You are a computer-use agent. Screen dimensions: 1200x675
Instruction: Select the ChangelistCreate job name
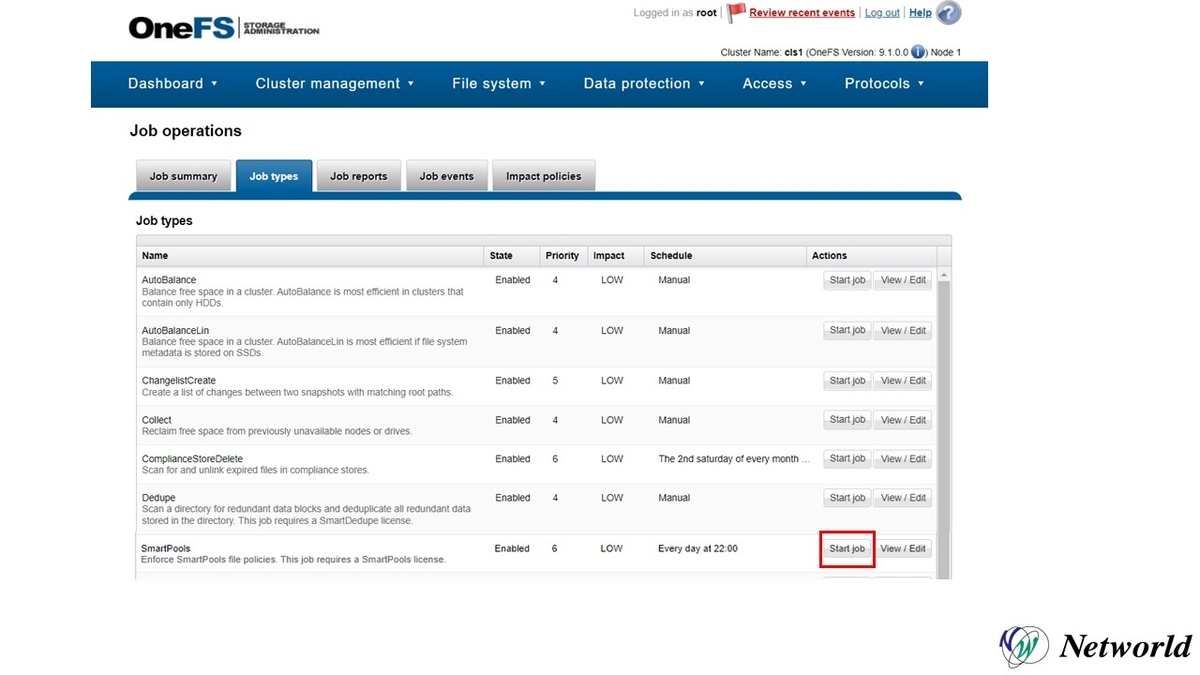click(x=179, y=381)
